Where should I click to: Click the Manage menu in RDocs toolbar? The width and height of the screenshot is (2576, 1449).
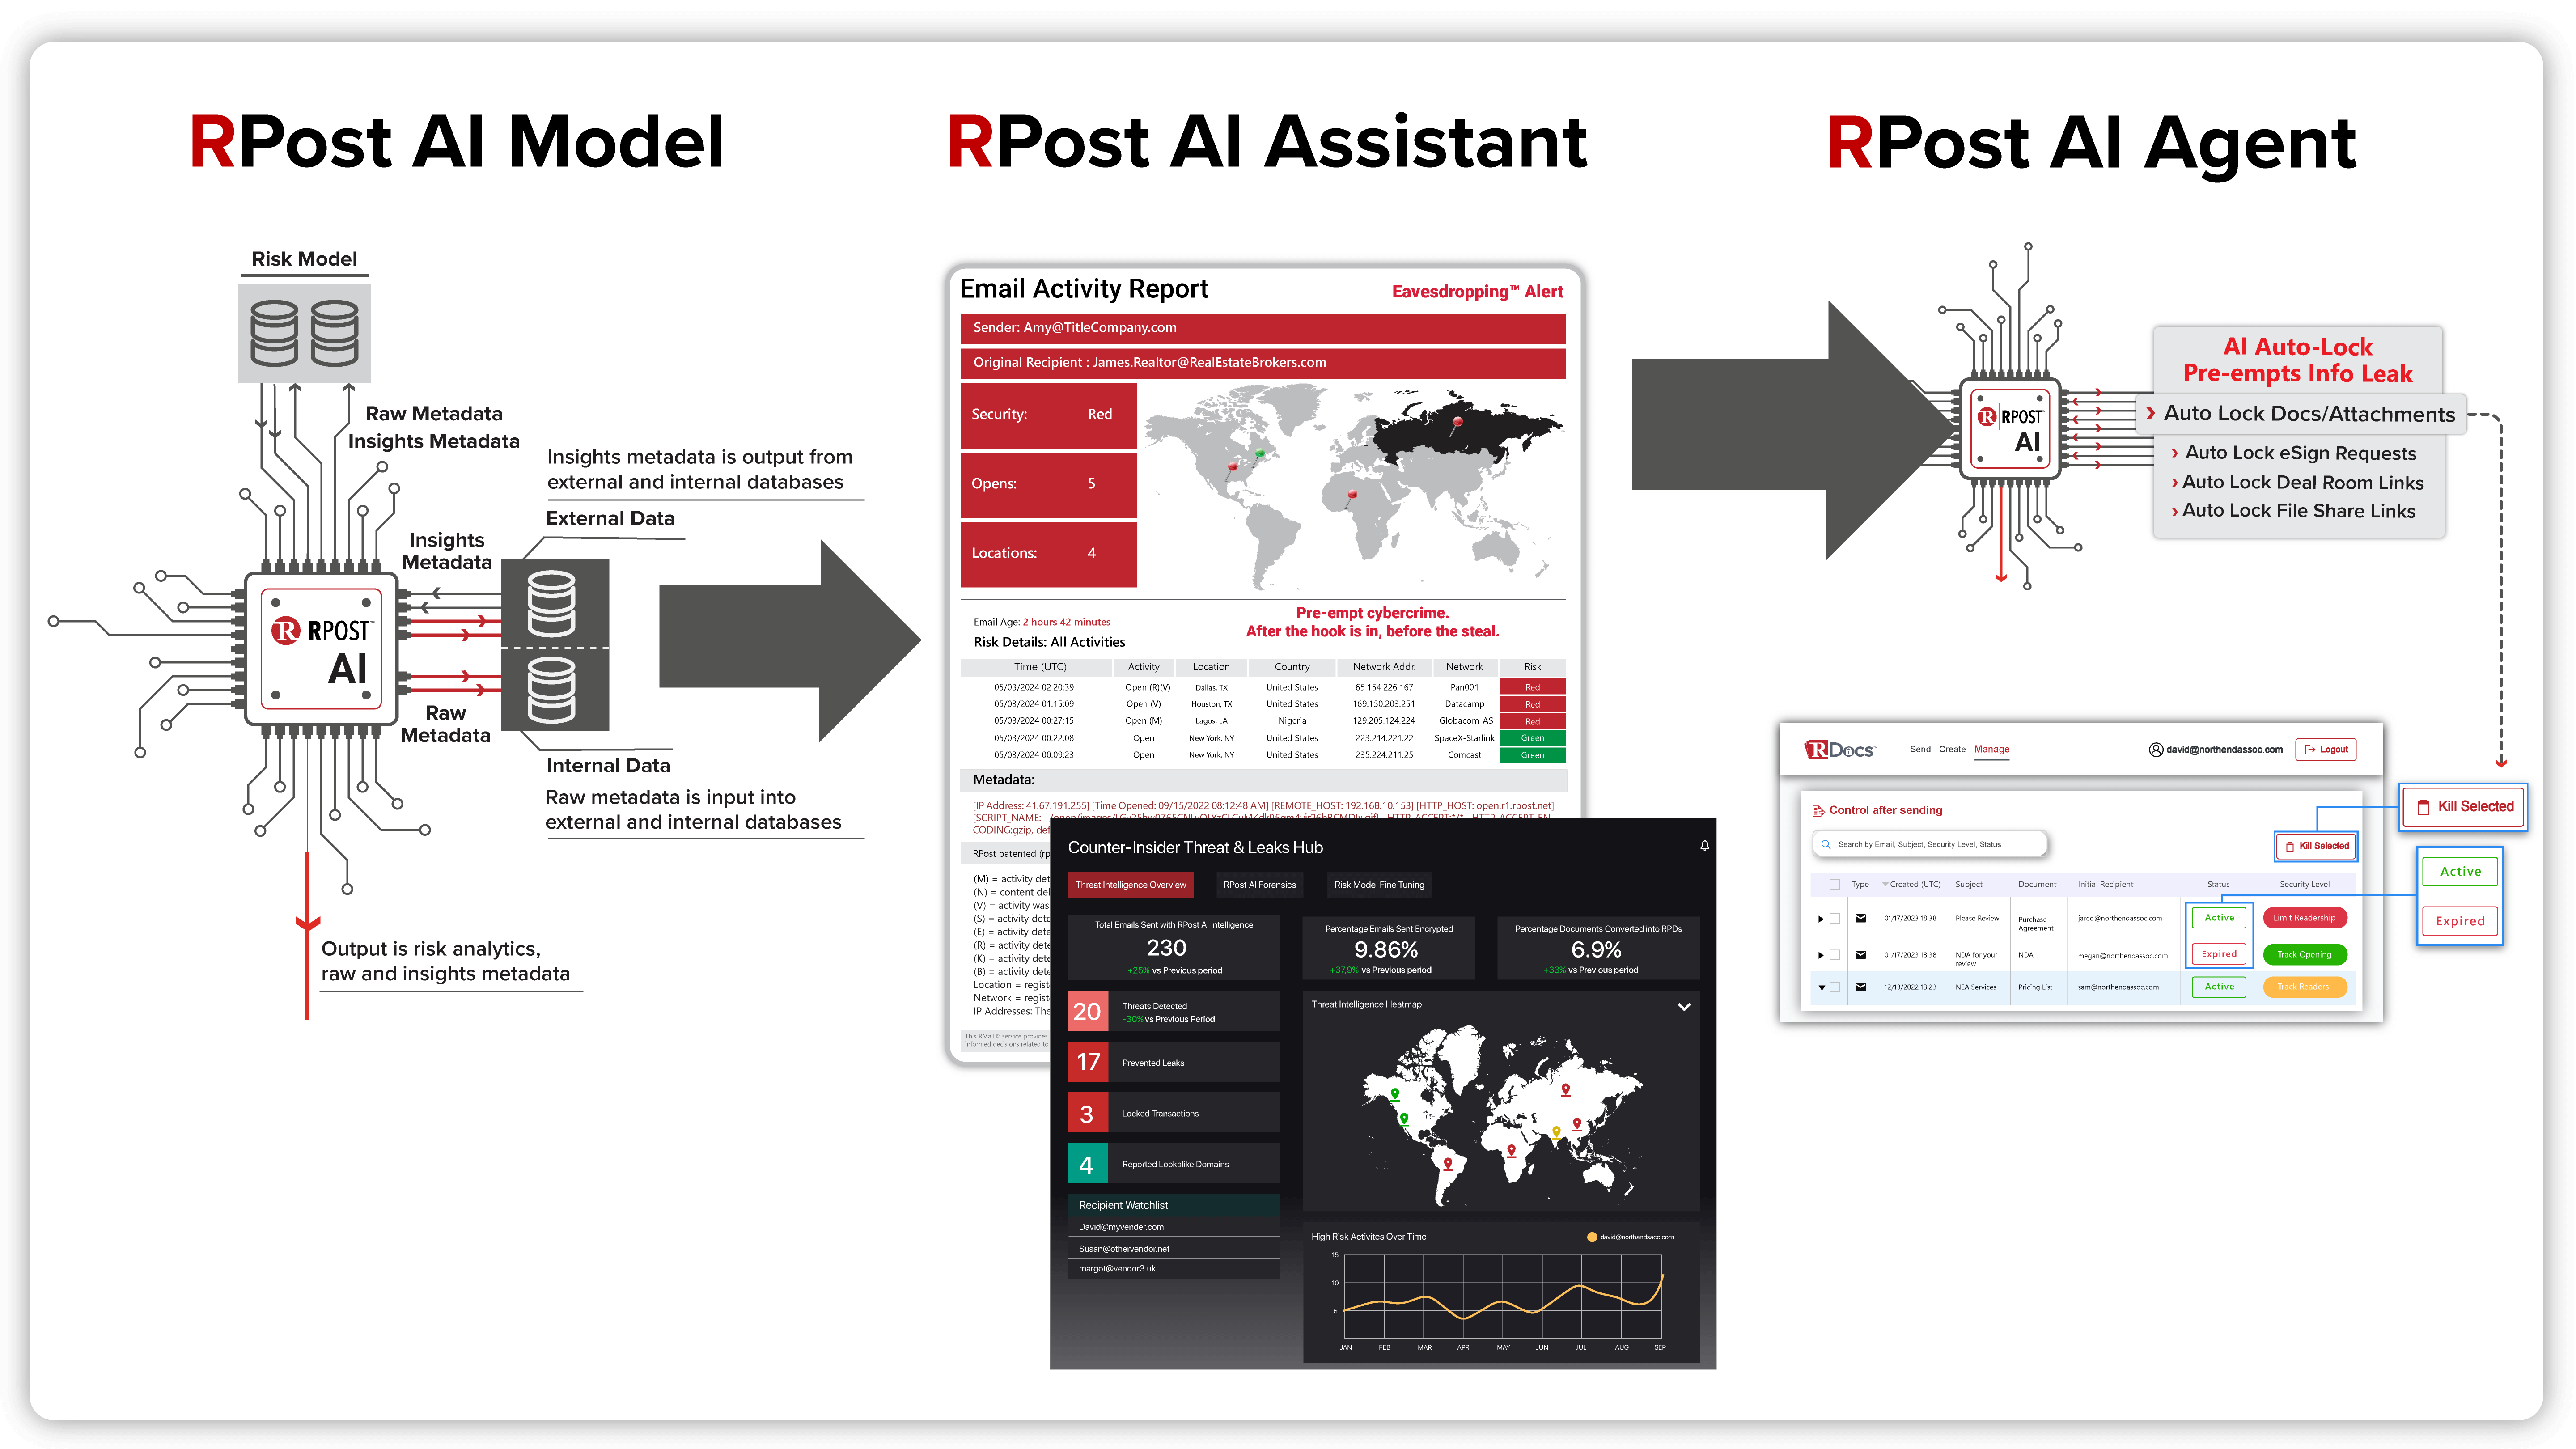[x=1992, y=748]
